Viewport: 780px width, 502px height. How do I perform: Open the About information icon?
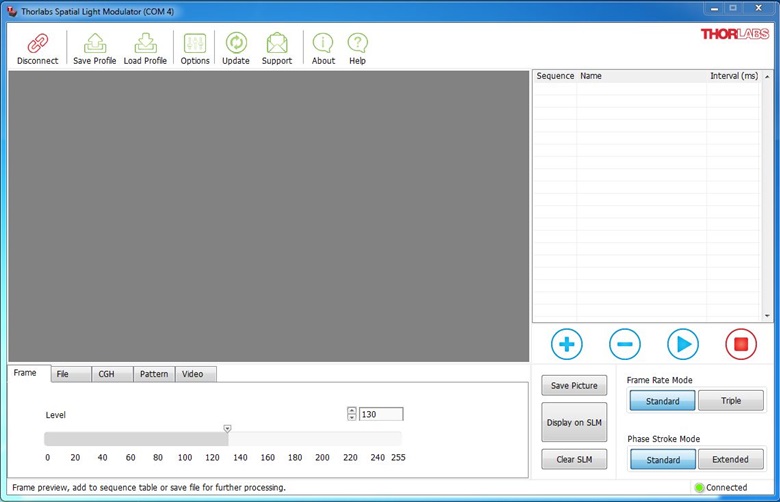point(323,46)
